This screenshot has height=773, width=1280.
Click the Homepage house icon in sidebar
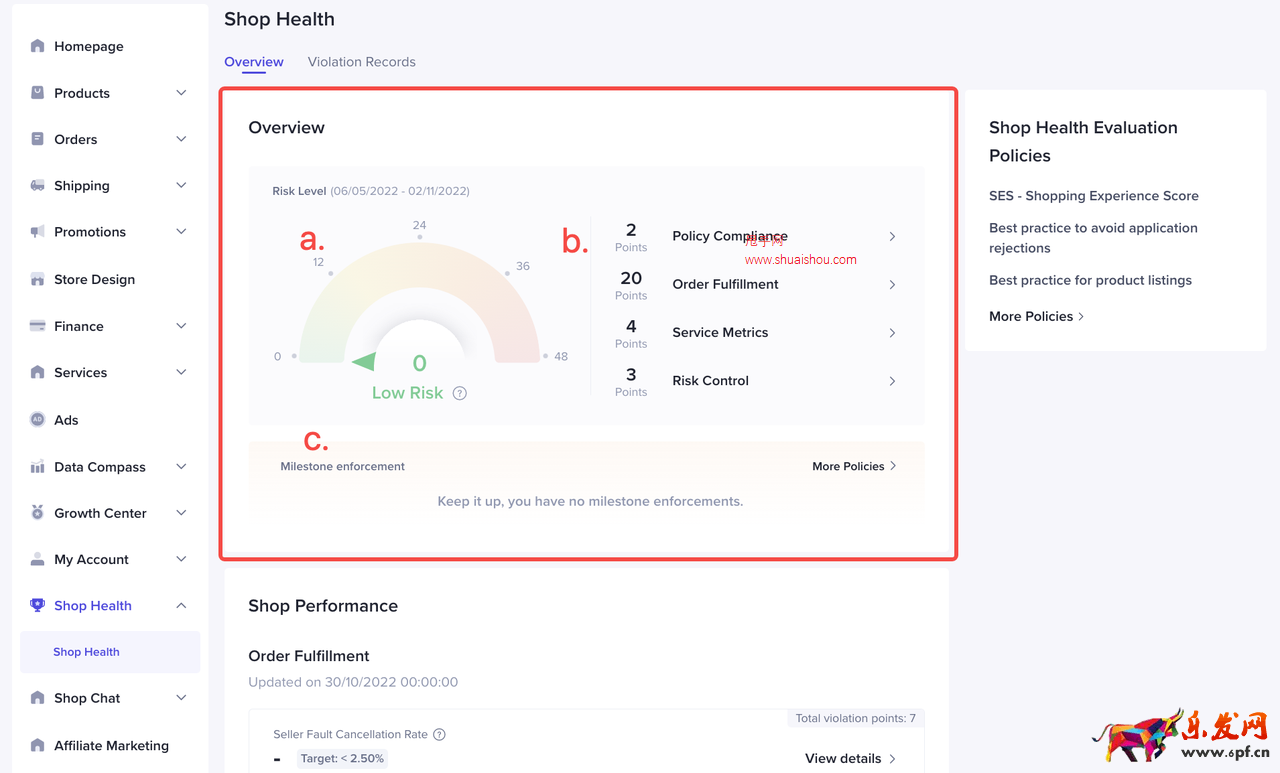pyautogui.click(x=37, y=46)
